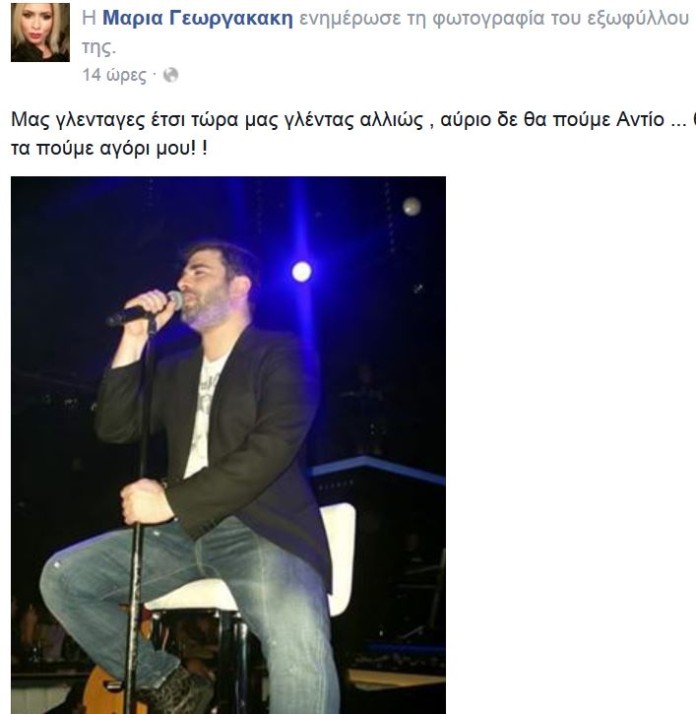
Task: Click the singer's hand gripping the mic stand
Action: (145, 501)
